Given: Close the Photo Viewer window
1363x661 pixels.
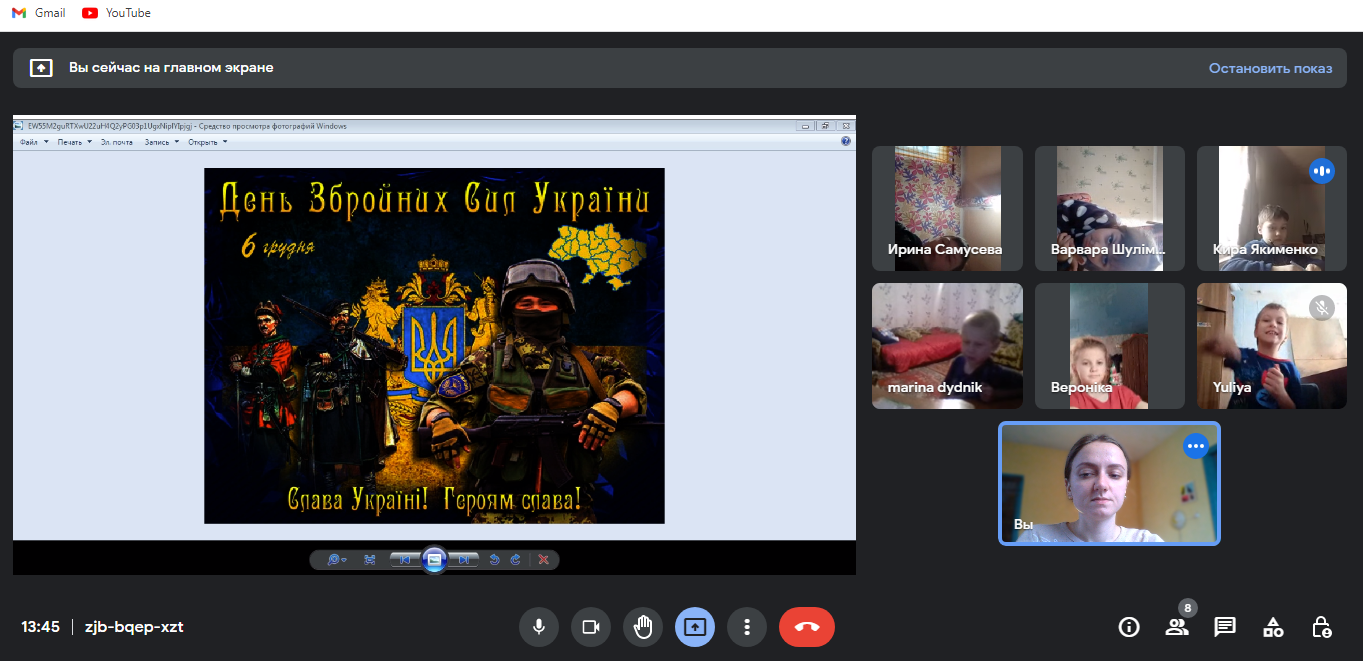Looking at the screenshot, I should (845, 126).
